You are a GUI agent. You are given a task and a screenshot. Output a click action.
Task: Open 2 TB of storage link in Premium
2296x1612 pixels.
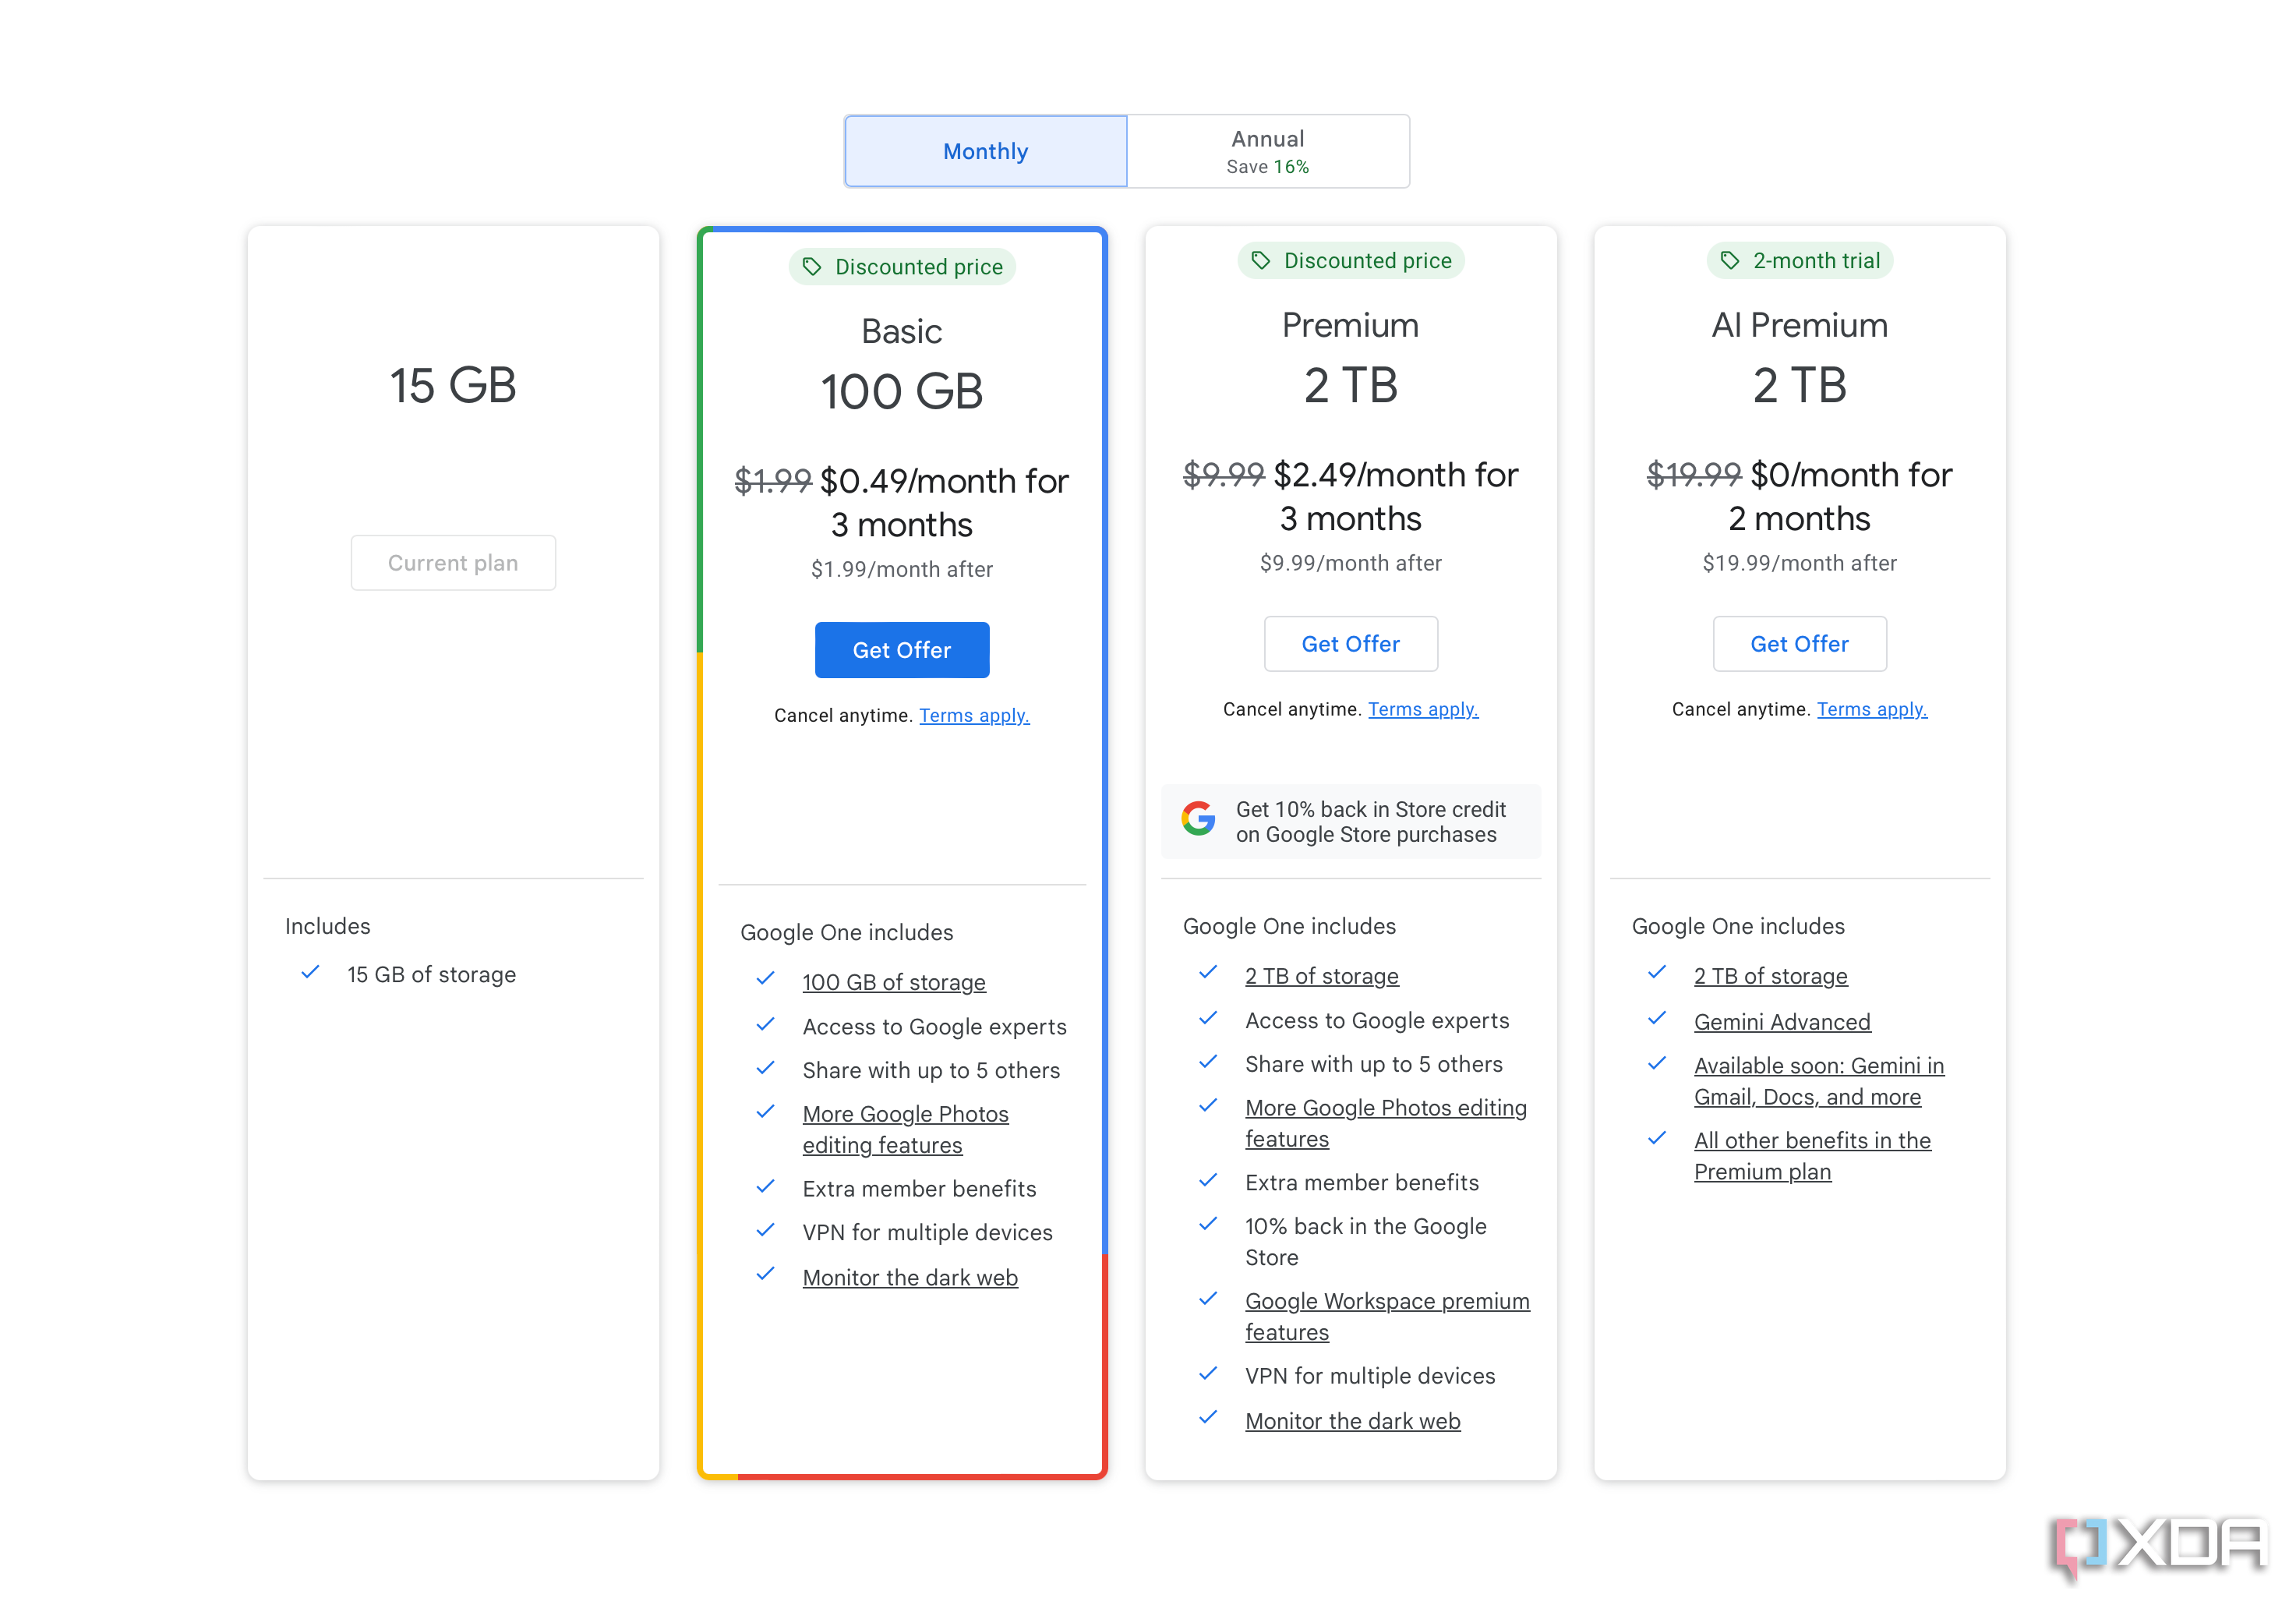point(1322,976)
